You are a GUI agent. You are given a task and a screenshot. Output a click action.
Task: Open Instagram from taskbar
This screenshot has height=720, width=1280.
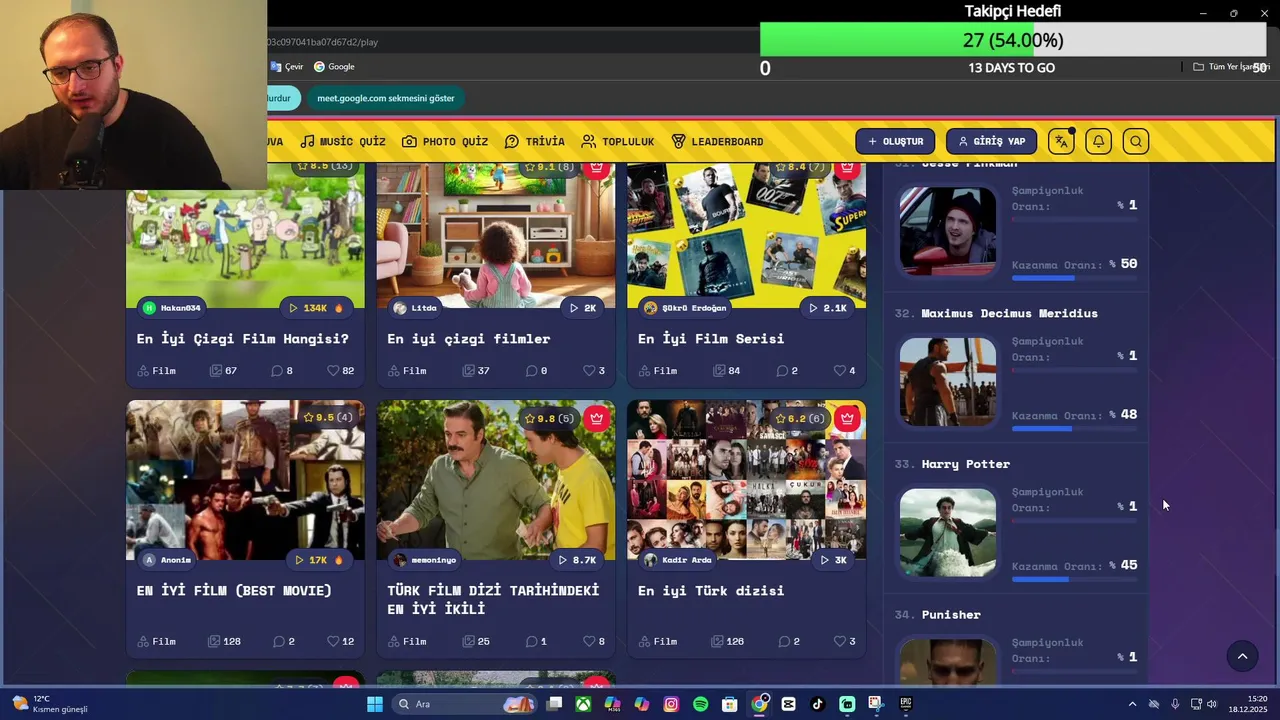click(671, 704)
